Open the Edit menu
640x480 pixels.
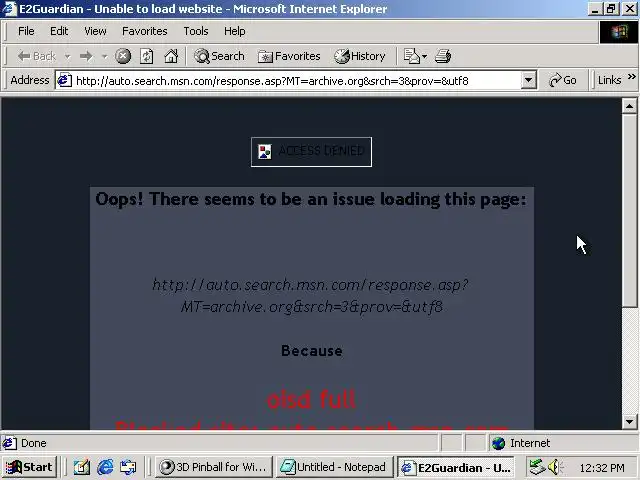(59, 31)
